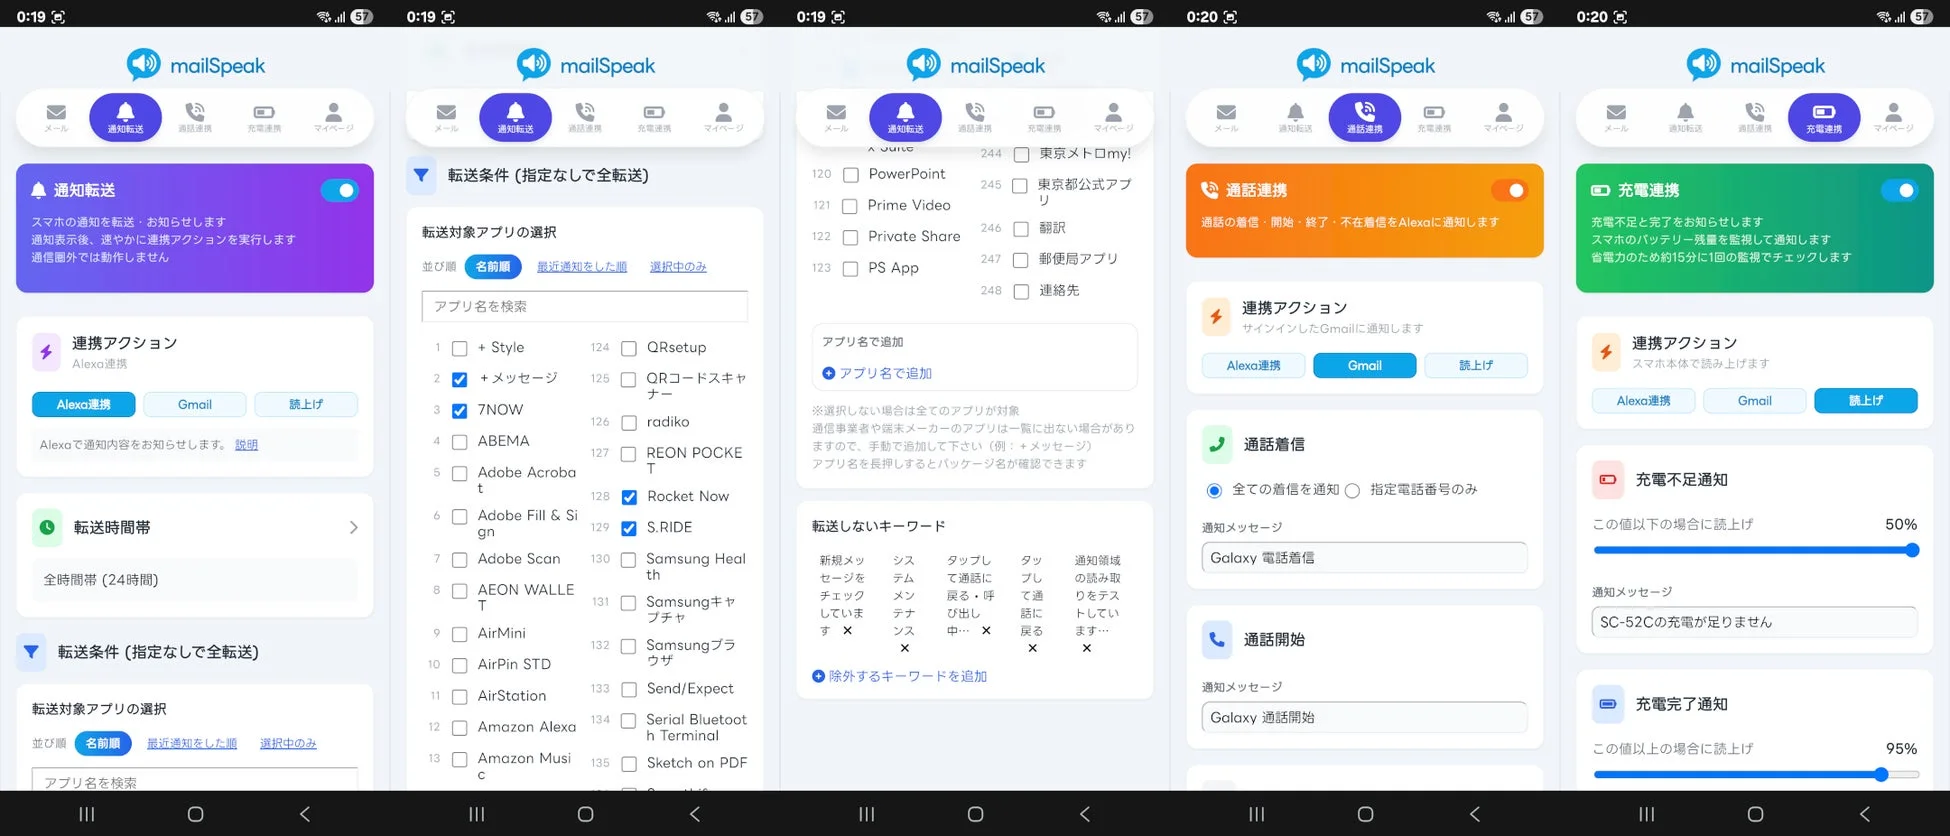Tap the plus icon next to 除外するキーワードを追加
Image resolution: width=1950 pixels, height=836 pixels.
[x=818, y=676]
